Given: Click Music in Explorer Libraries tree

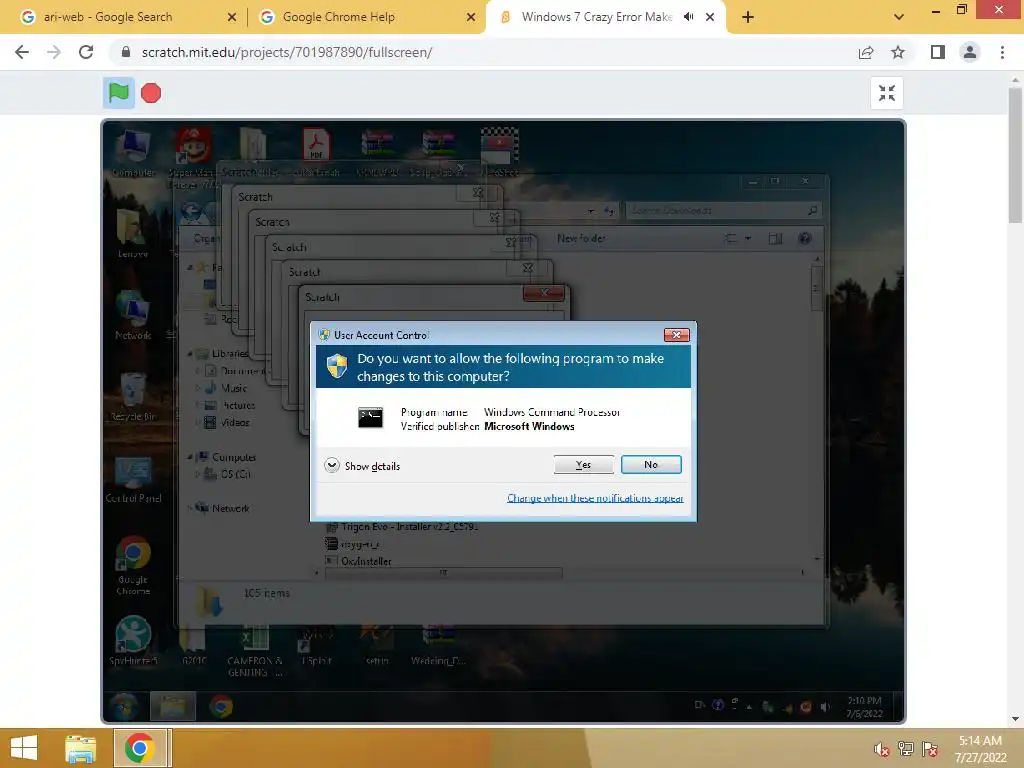Looking at the screenshot, I should 234,388.
